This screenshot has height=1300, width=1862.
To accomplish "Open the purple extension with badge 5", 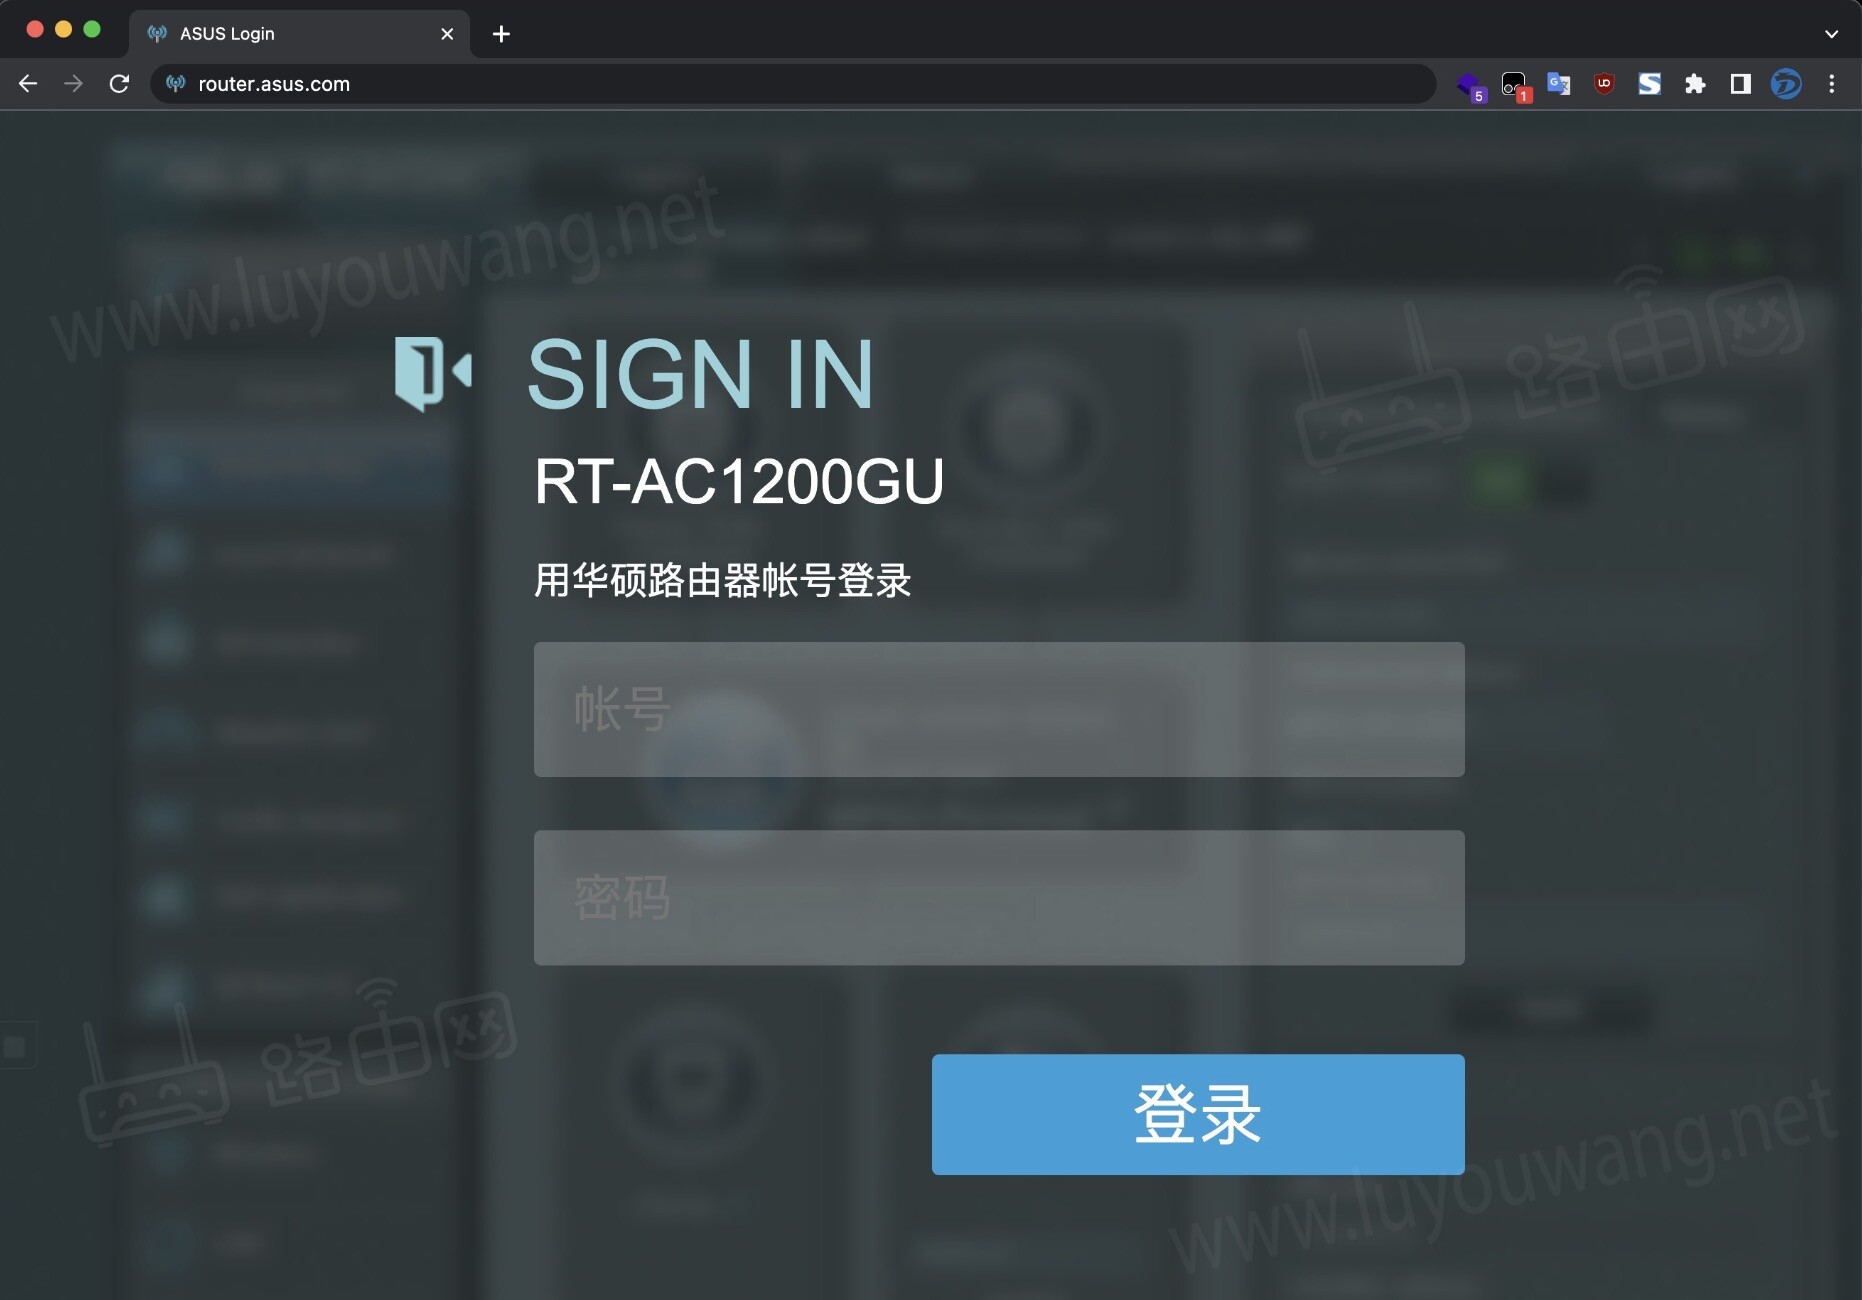I will tap(1470, 84).
